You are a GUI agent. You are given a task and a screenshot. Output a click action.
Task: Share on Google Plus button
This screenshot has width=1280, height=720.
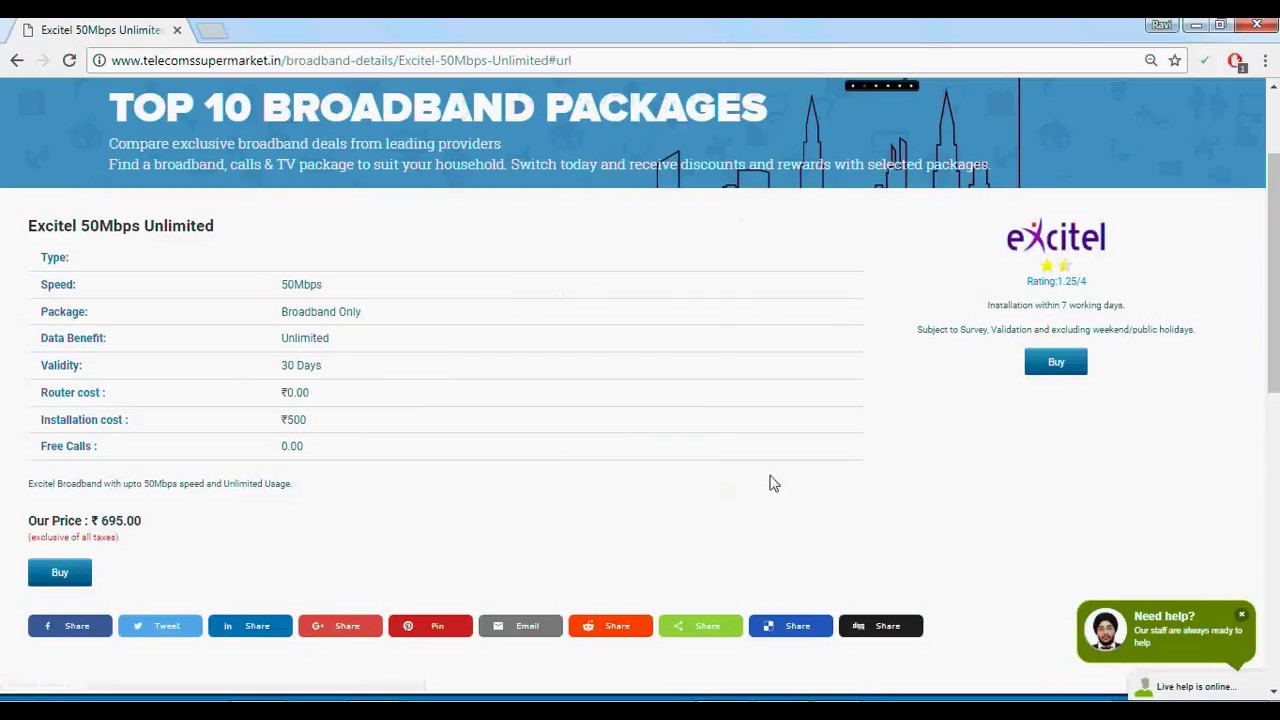pos(340,626)
